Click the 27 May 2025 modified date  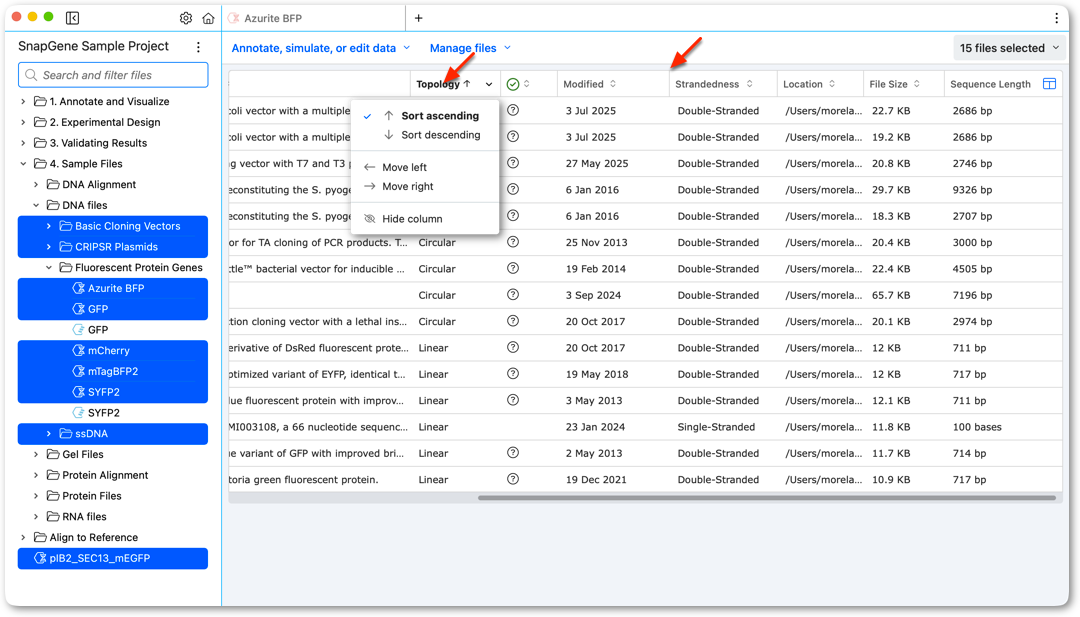click(597, 163)
